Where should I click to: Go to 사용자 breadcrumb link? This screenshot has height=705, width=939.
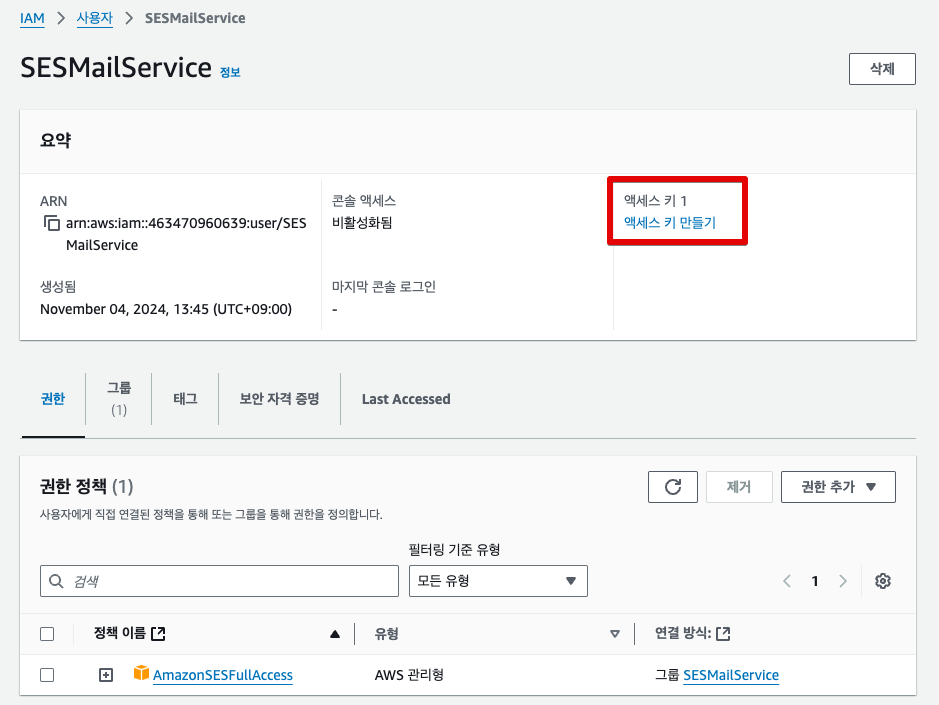95,18
